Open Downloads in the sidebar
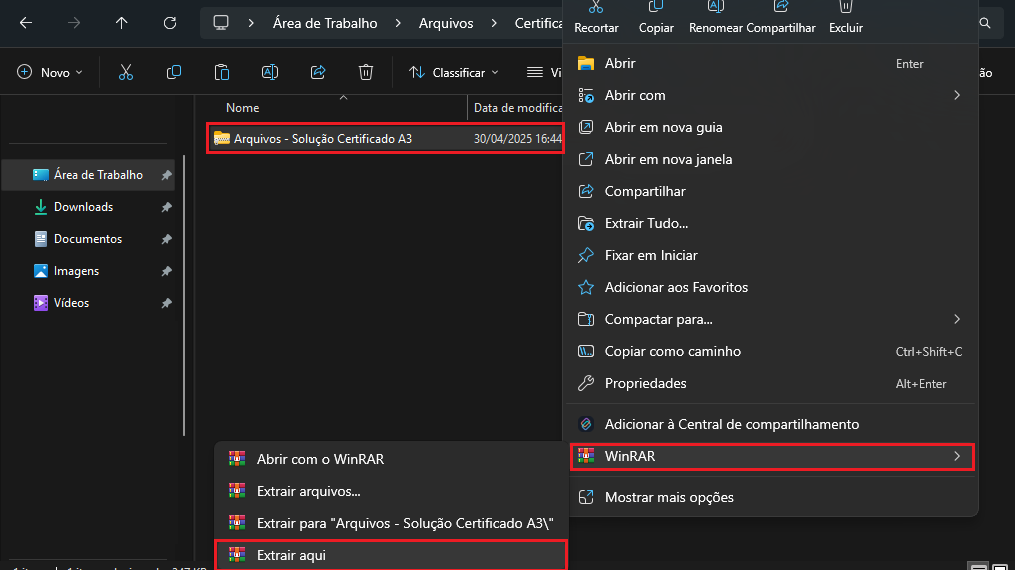The height and width of the screenshot is (570, 1015). point(83,207)
